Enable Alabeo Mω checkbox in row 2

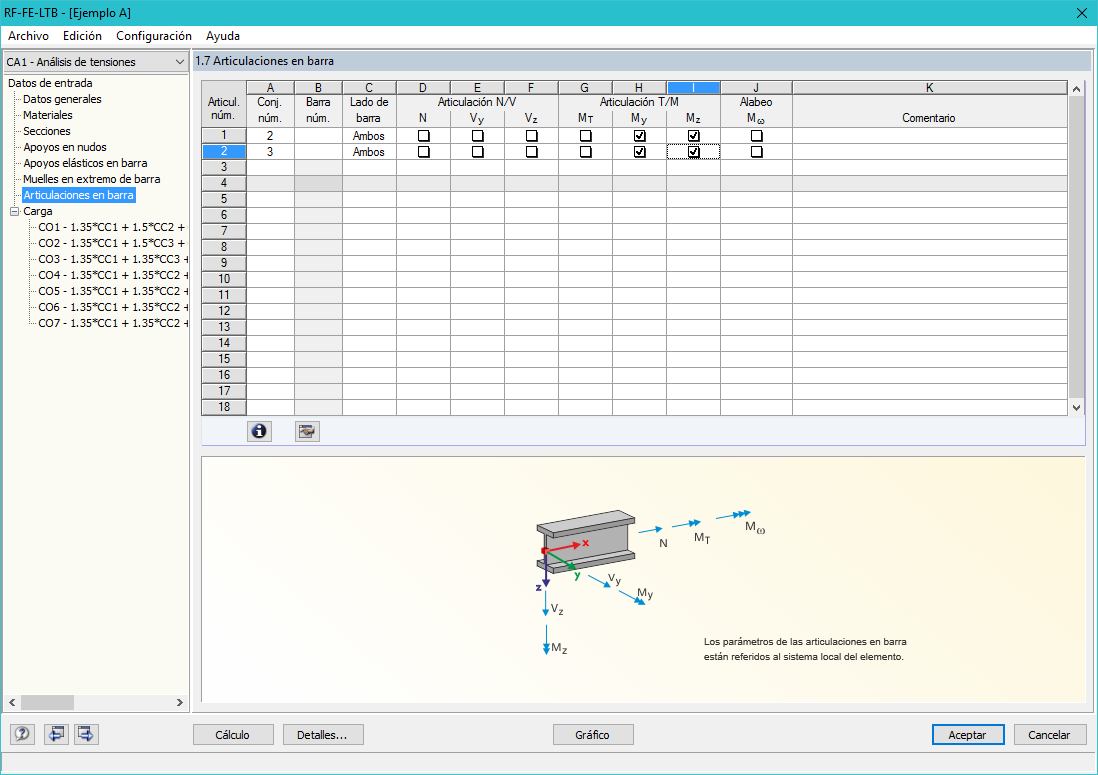pyautogui.click(x=756, y=152)
